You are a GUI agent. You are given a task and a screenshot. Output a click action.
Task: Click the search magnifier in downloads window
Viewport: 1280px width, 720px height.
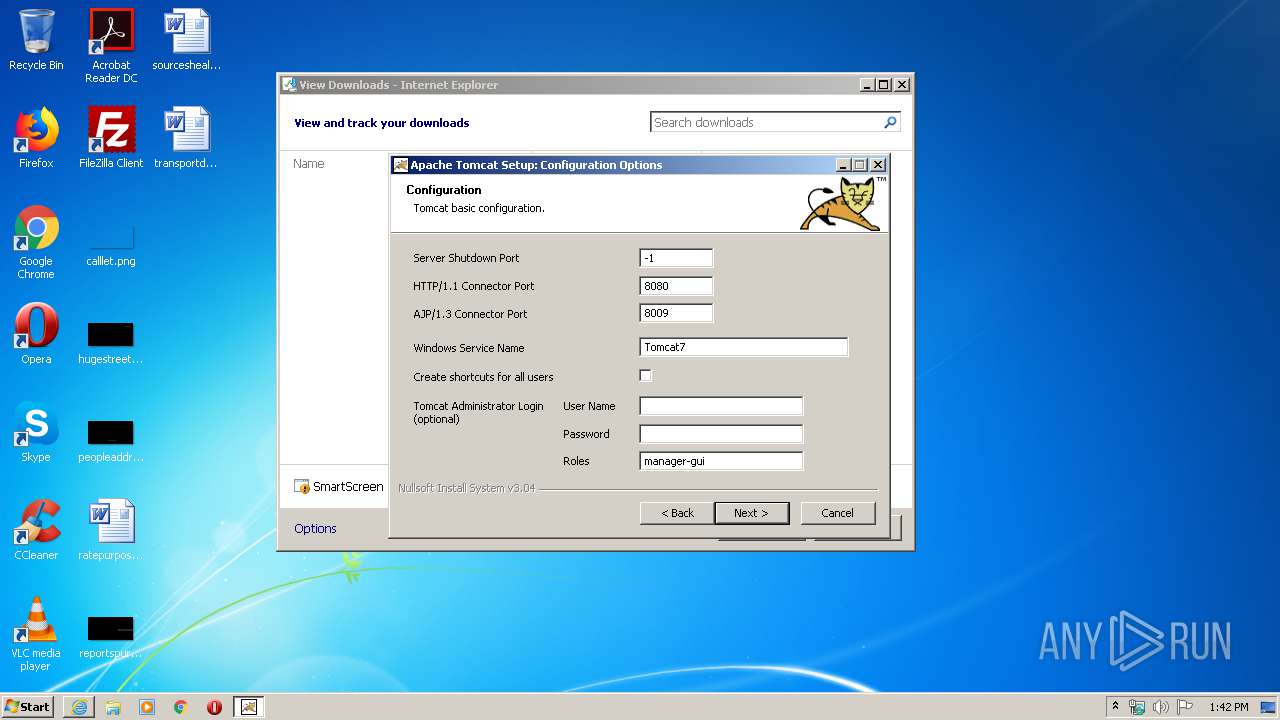point(890,122)
